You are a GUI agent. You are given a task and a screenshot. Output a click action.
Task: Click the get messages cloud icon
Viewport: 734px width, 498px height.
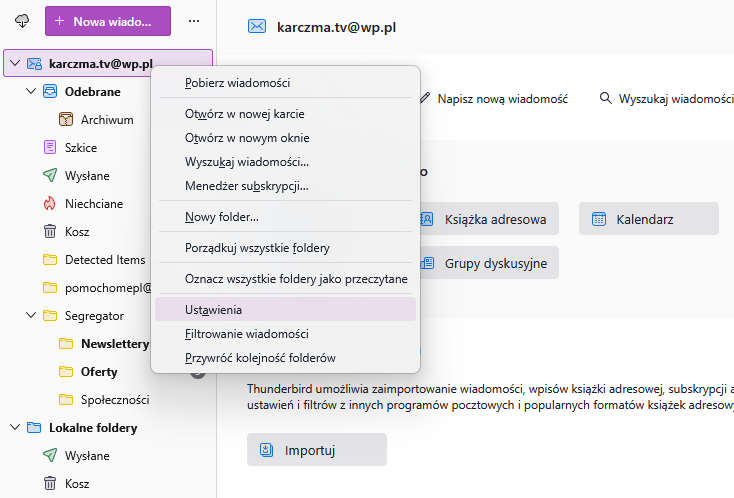pos(22,21)
